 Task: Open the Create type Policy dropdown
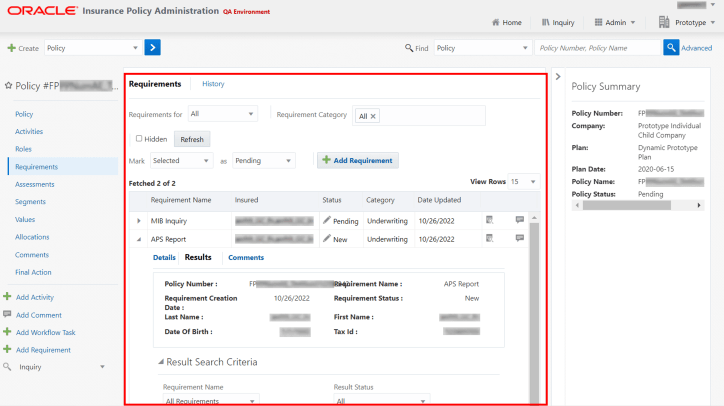(x=92, y=48)
